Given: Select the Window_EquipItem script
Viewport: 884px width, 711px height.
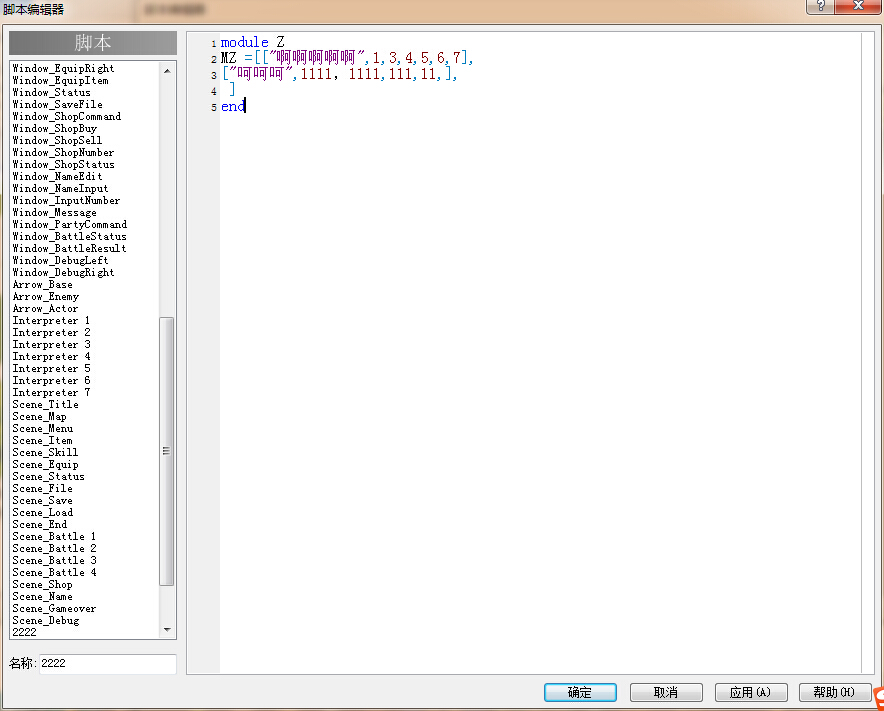Looking at the screenshot, I should tap(60, 81).
